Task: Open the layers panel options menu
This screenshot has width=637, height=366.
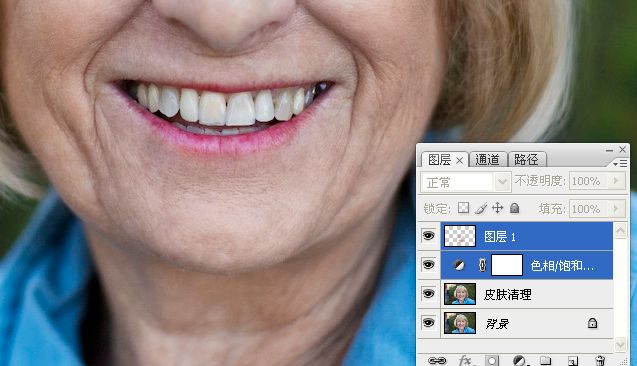Action: pyautogui.click(x=620, y=163)
